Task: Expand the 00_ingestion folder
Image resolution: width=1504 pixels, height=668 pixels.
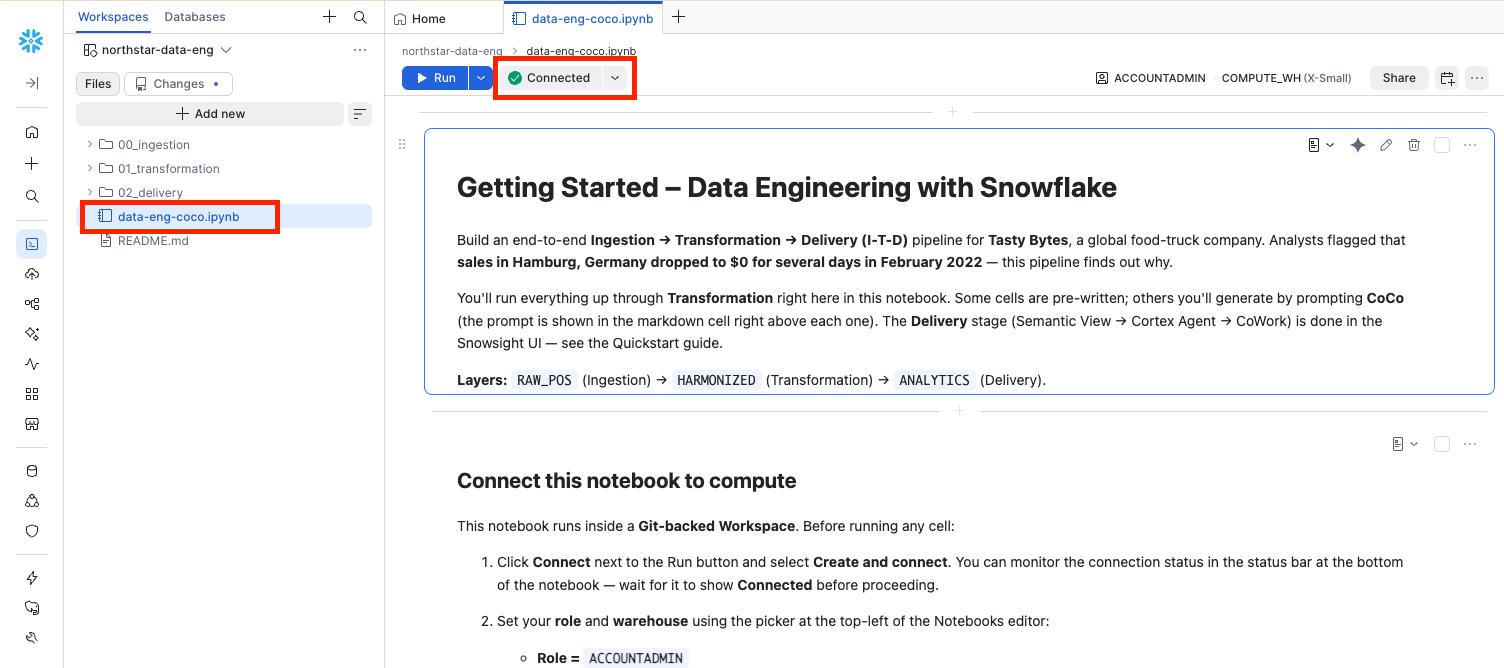Action: click(90, 145)
